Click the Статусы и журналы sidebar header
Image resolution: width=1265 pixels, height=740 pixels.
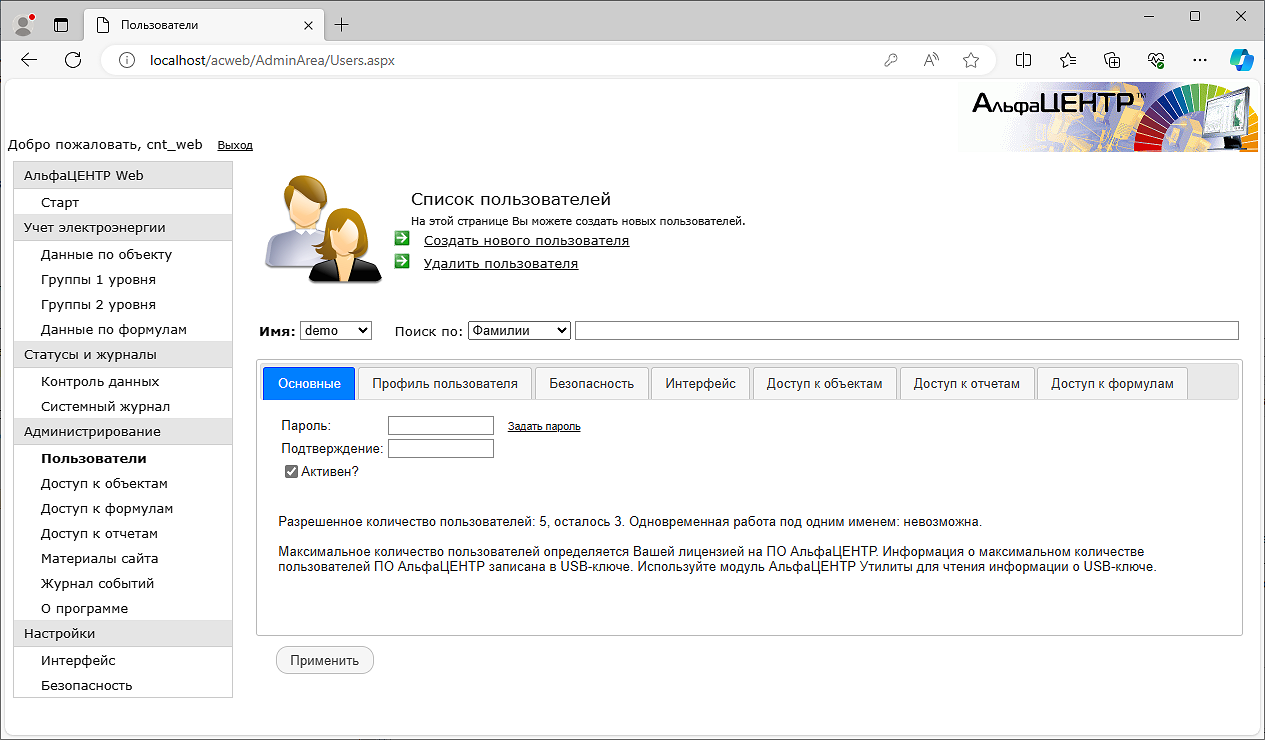pyautogui.click(x=123, y=354)
